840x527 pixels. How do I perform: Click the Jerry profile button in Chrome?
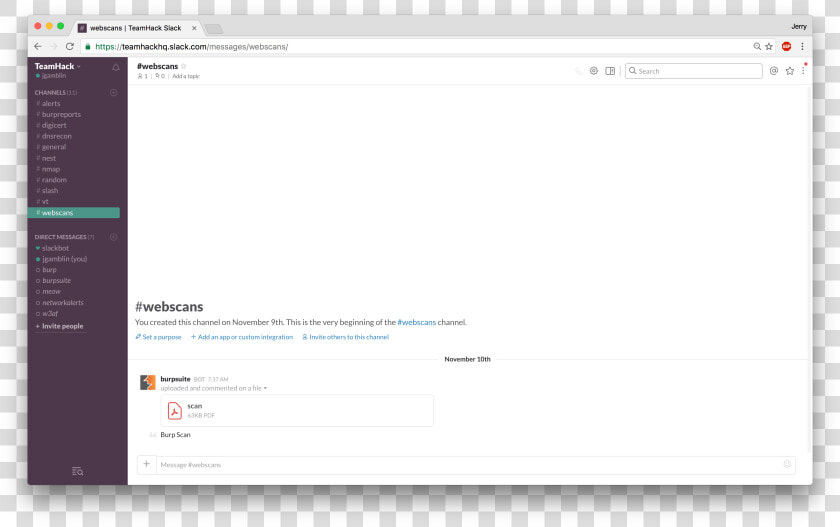[799, 26]
